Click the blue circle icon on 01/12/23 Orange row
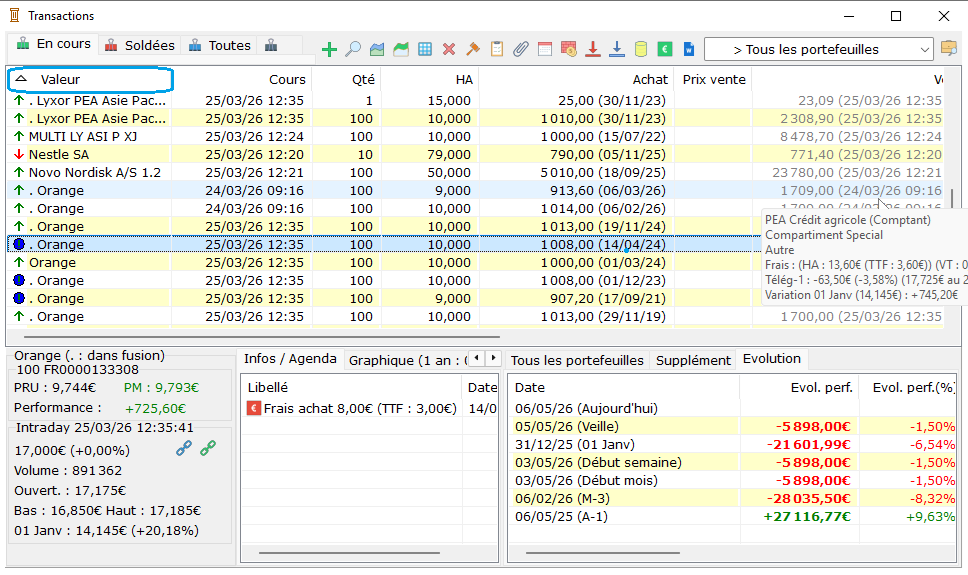968x575 pixels. [19, 280]
